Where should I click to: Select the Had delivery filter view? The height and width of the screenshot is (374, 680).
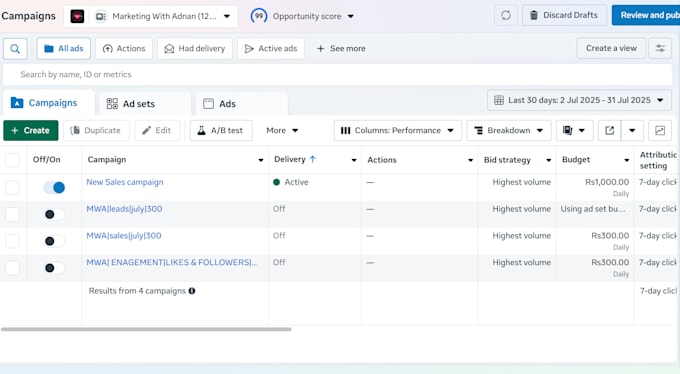[195, 49]
